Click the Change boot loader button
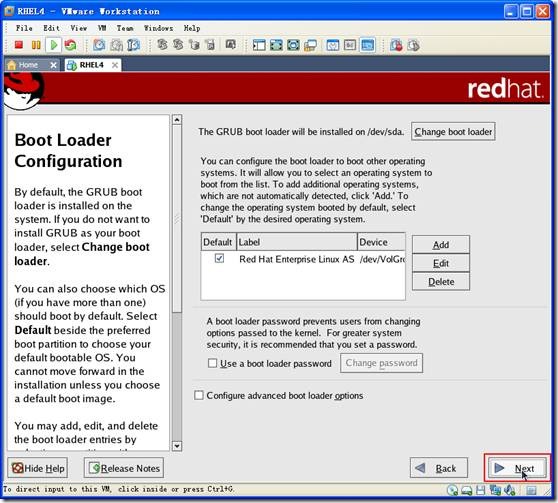Screen dimensions: 558x503 click(x=453, y=132)
